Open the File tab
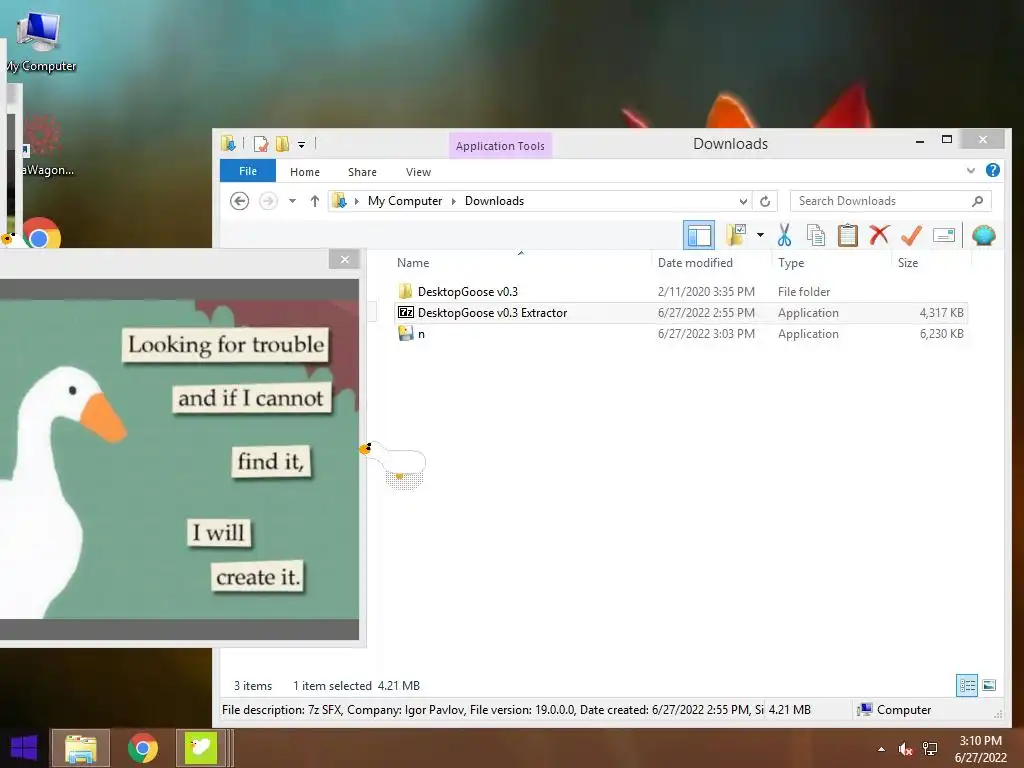Screen dimensions: 1024x768 pos(248,171)
